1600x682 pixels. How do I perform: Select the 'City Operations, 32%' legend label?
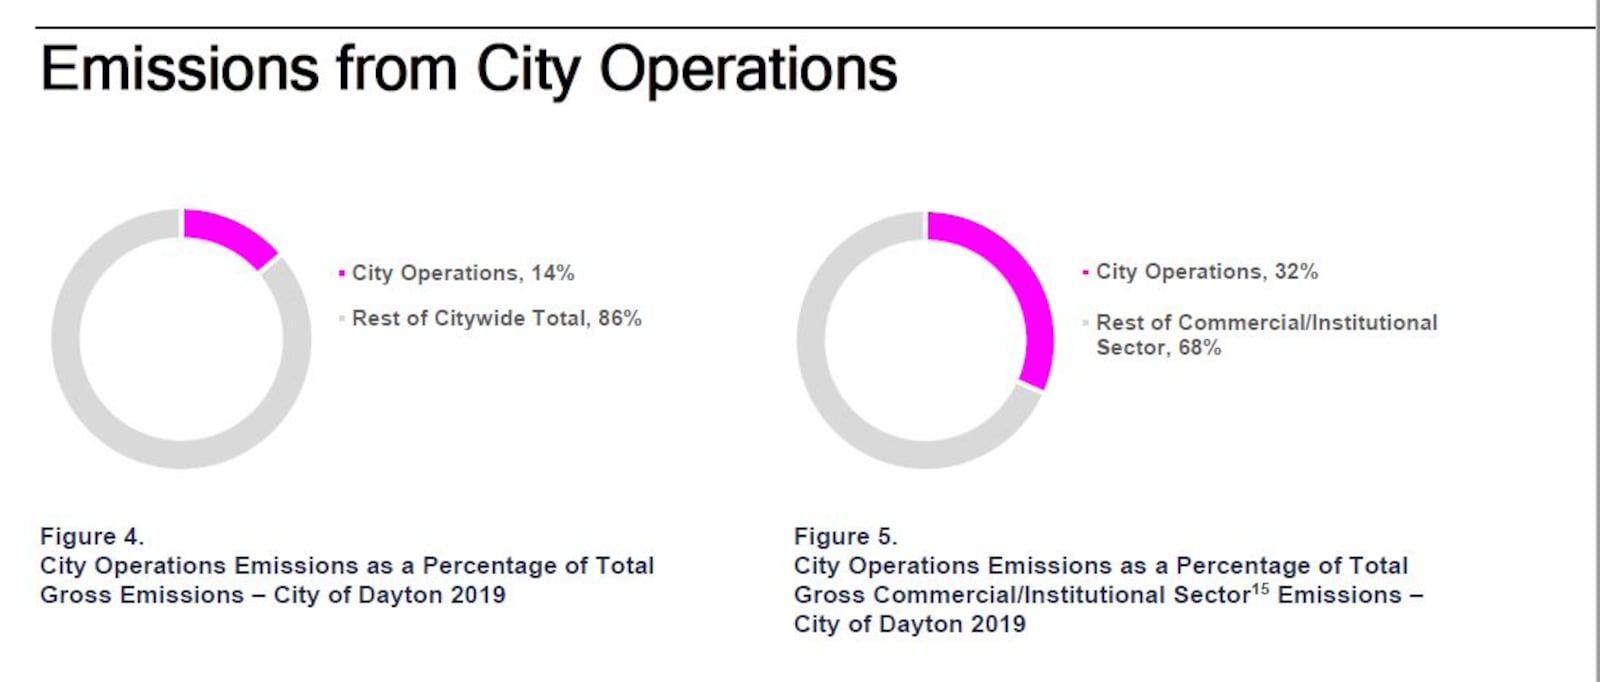tap(1207, 272)
